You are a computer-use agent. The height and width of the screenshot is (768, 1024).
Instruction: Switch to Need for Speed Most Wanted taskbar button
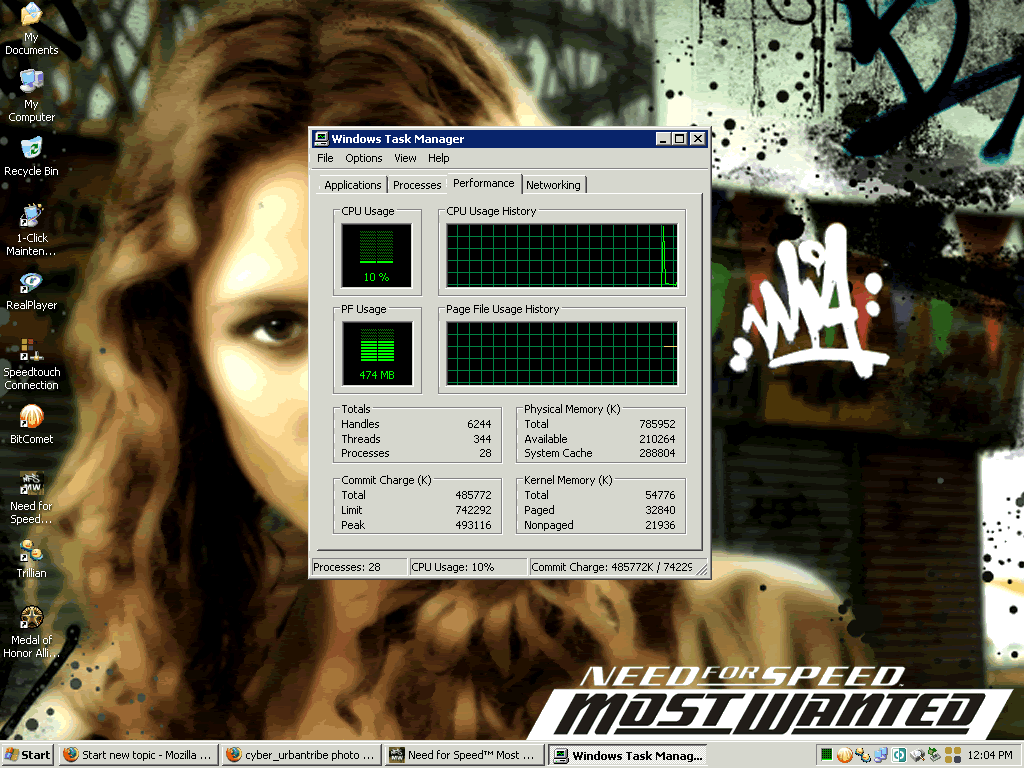(x=464, y=755)
